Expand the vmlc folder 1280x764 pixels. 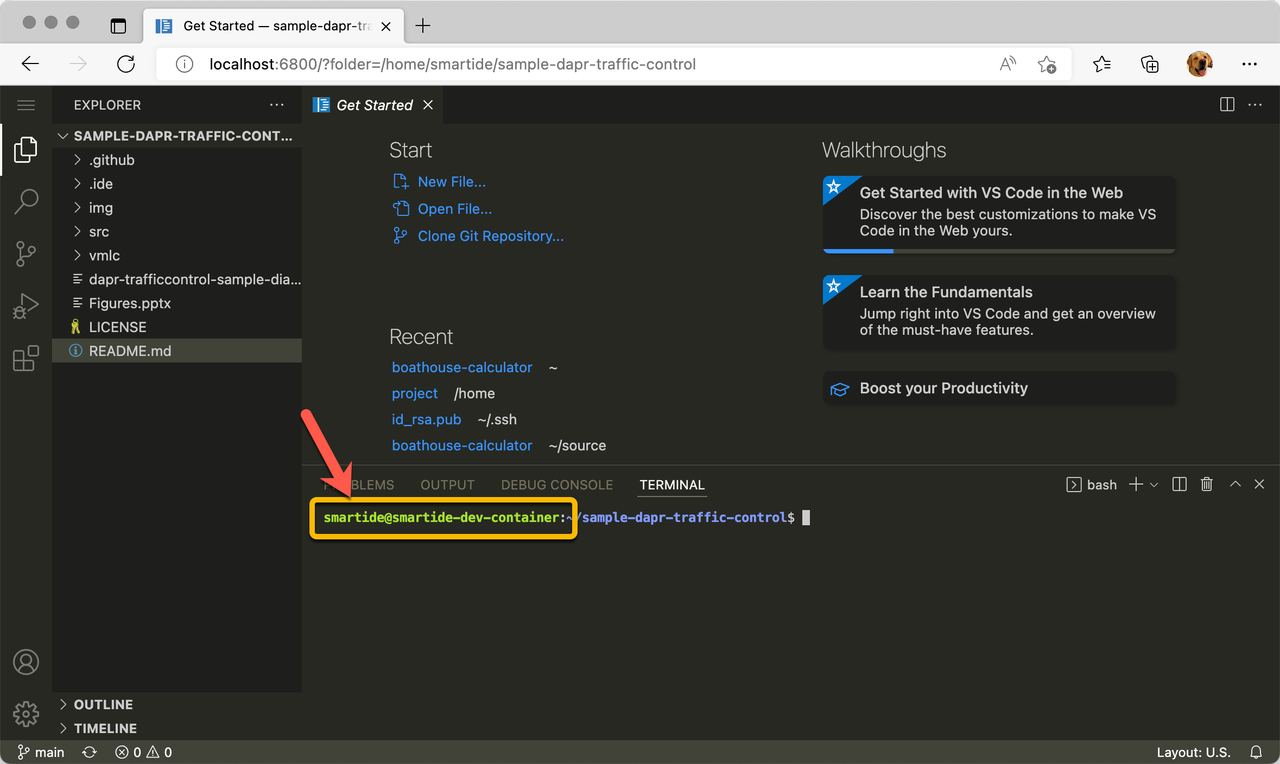177,256
